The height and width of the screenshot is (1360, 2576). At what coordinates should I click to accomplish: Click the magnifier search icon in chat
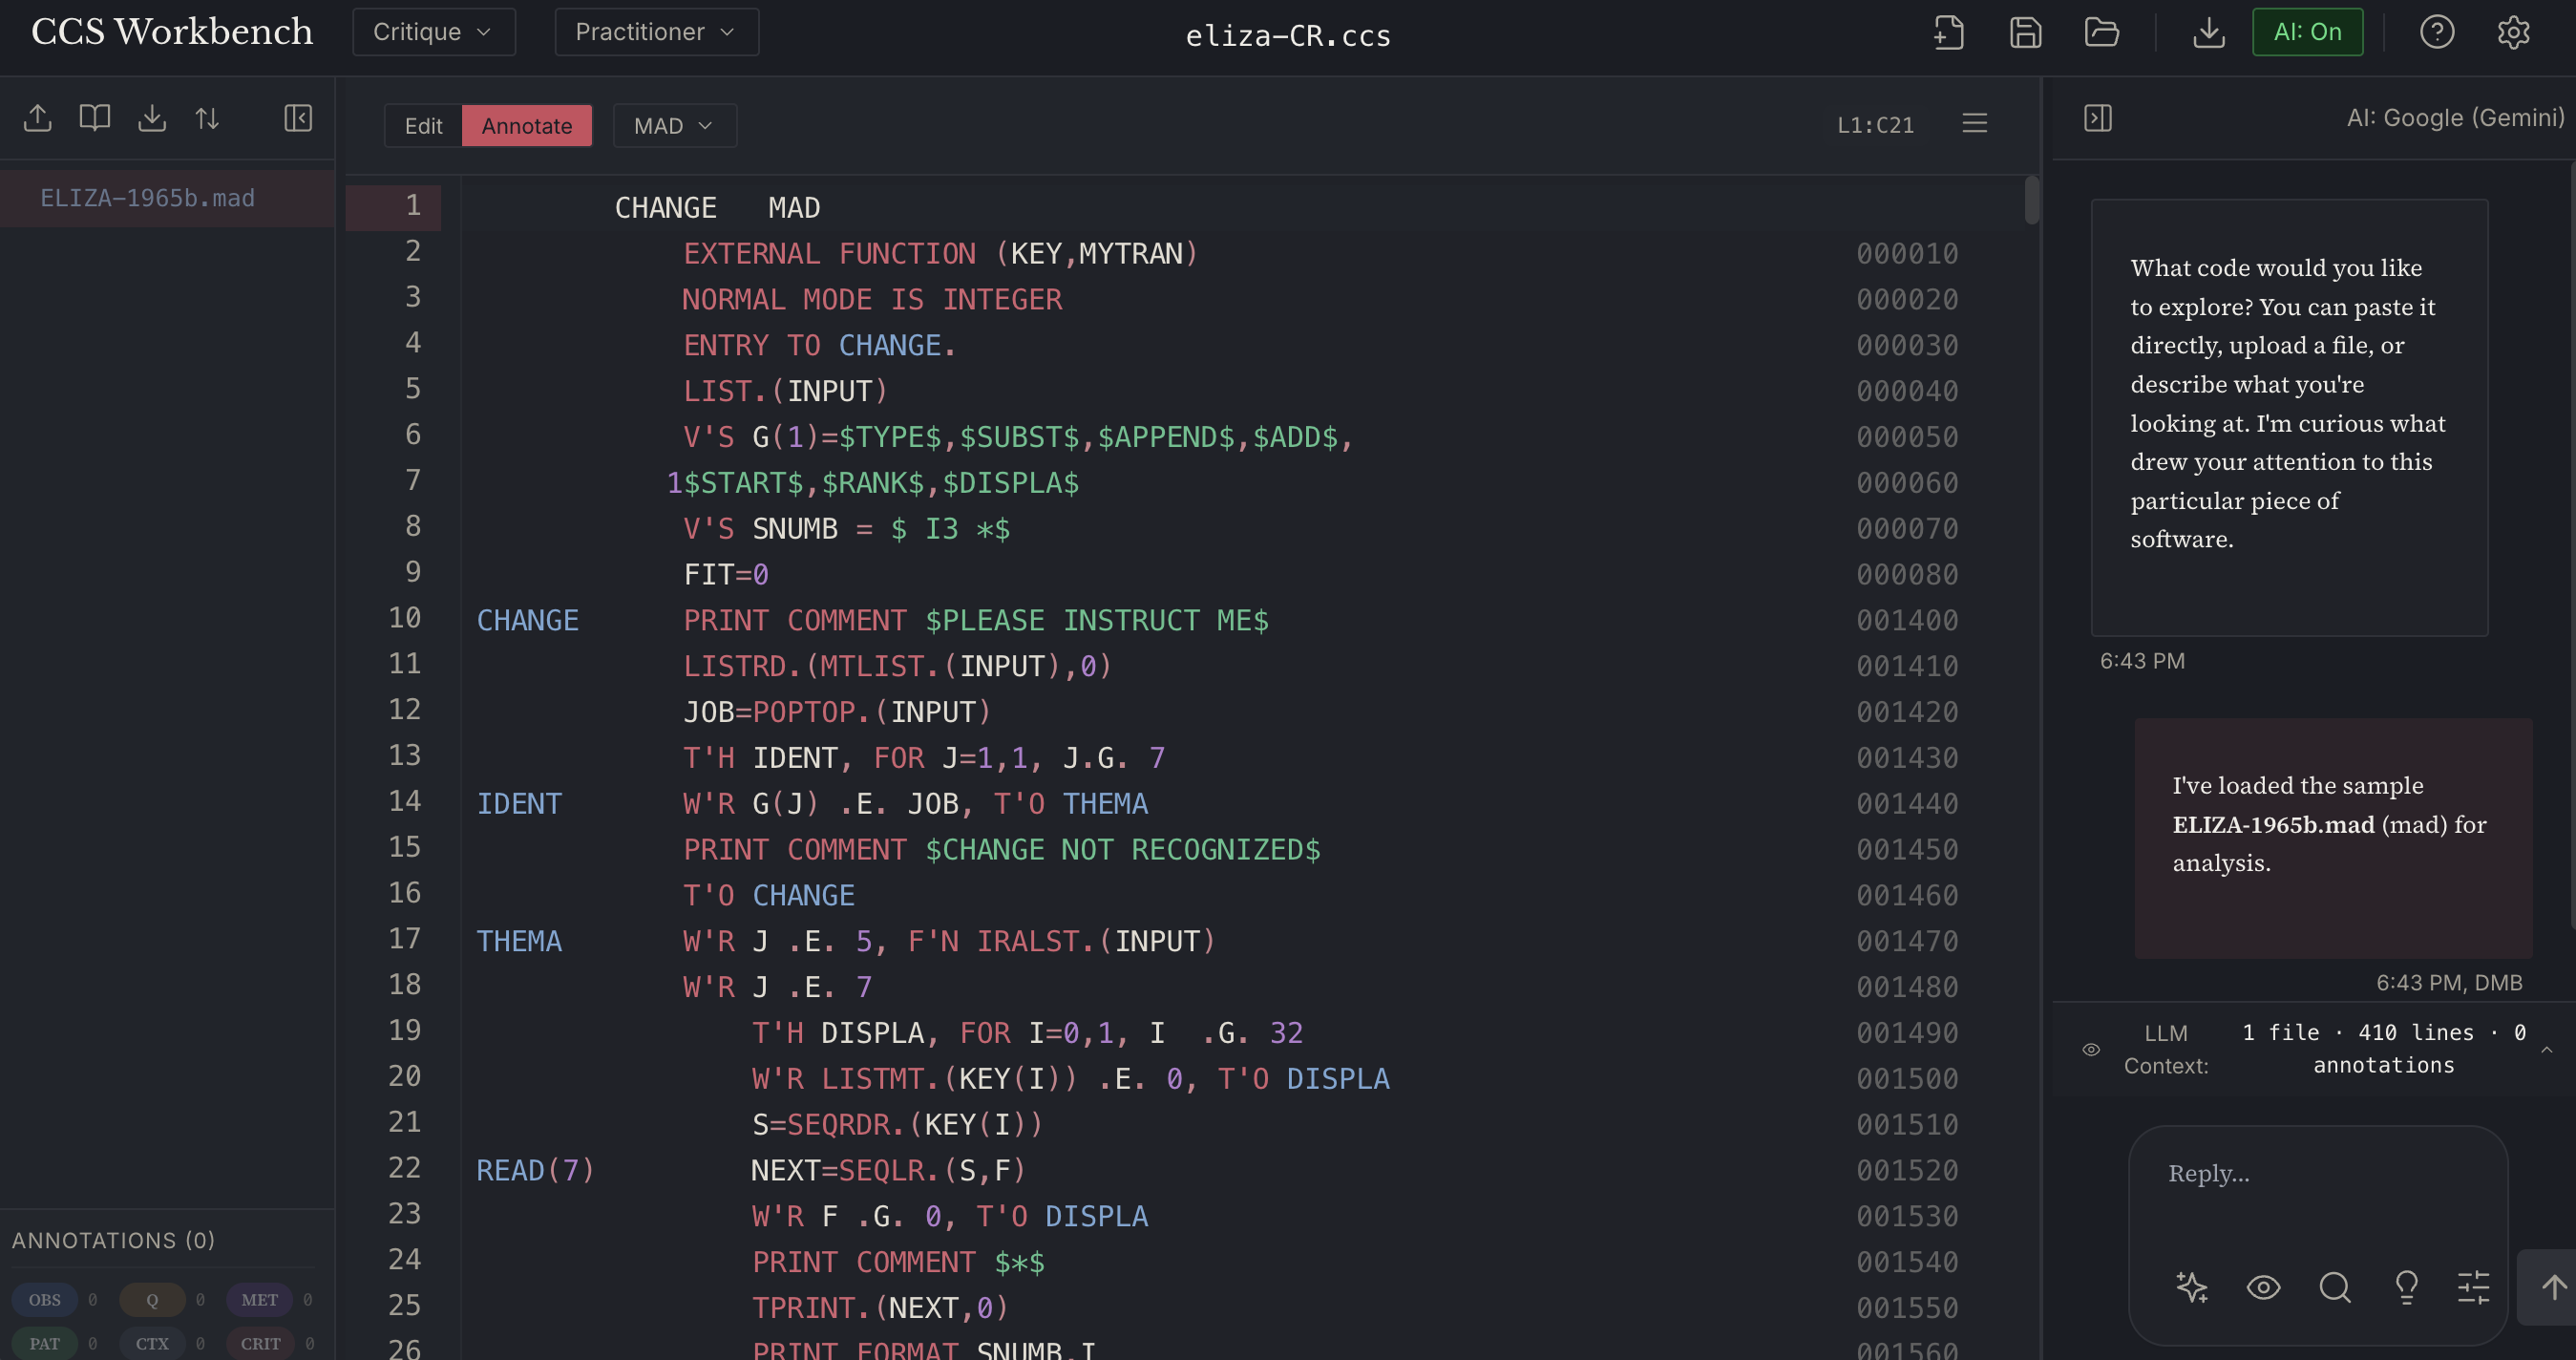coord(2334,1286)
